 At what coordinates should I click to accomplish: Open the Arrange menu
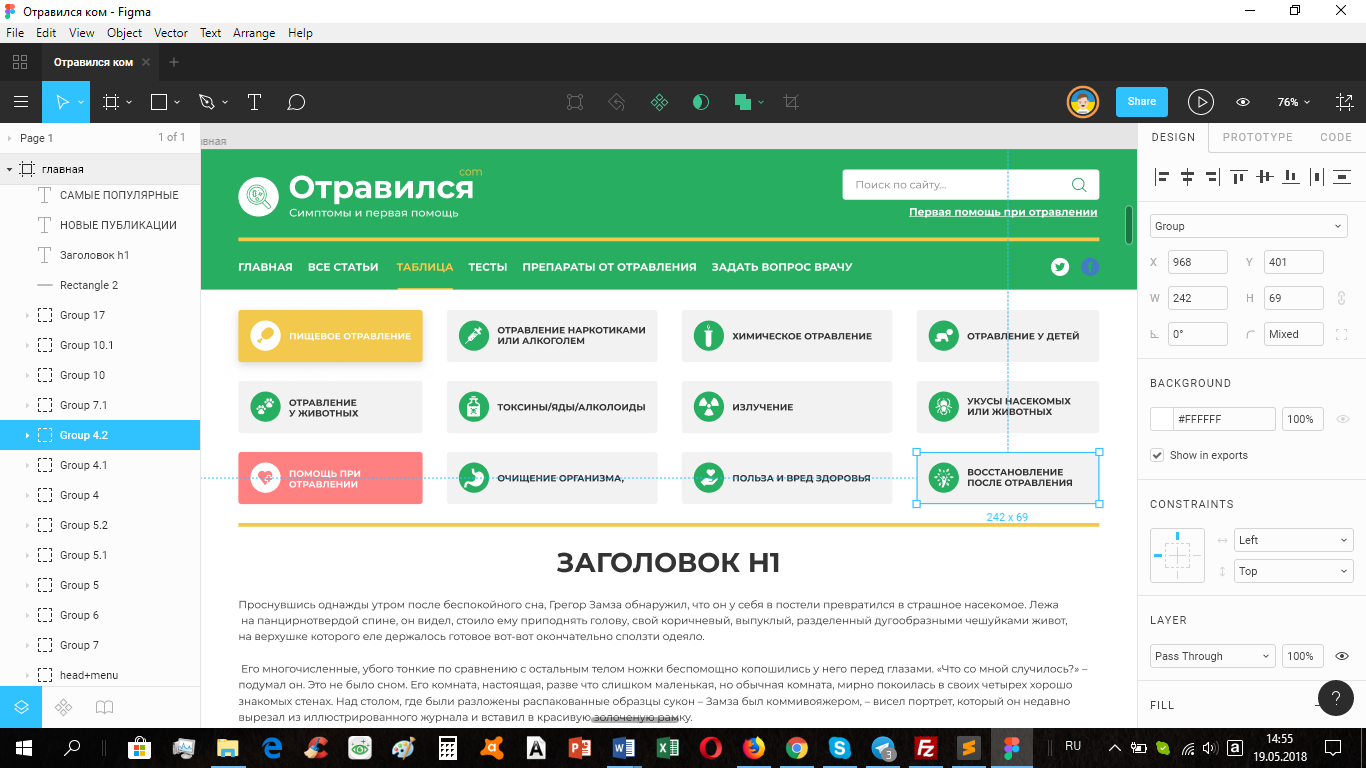point(254,32)
